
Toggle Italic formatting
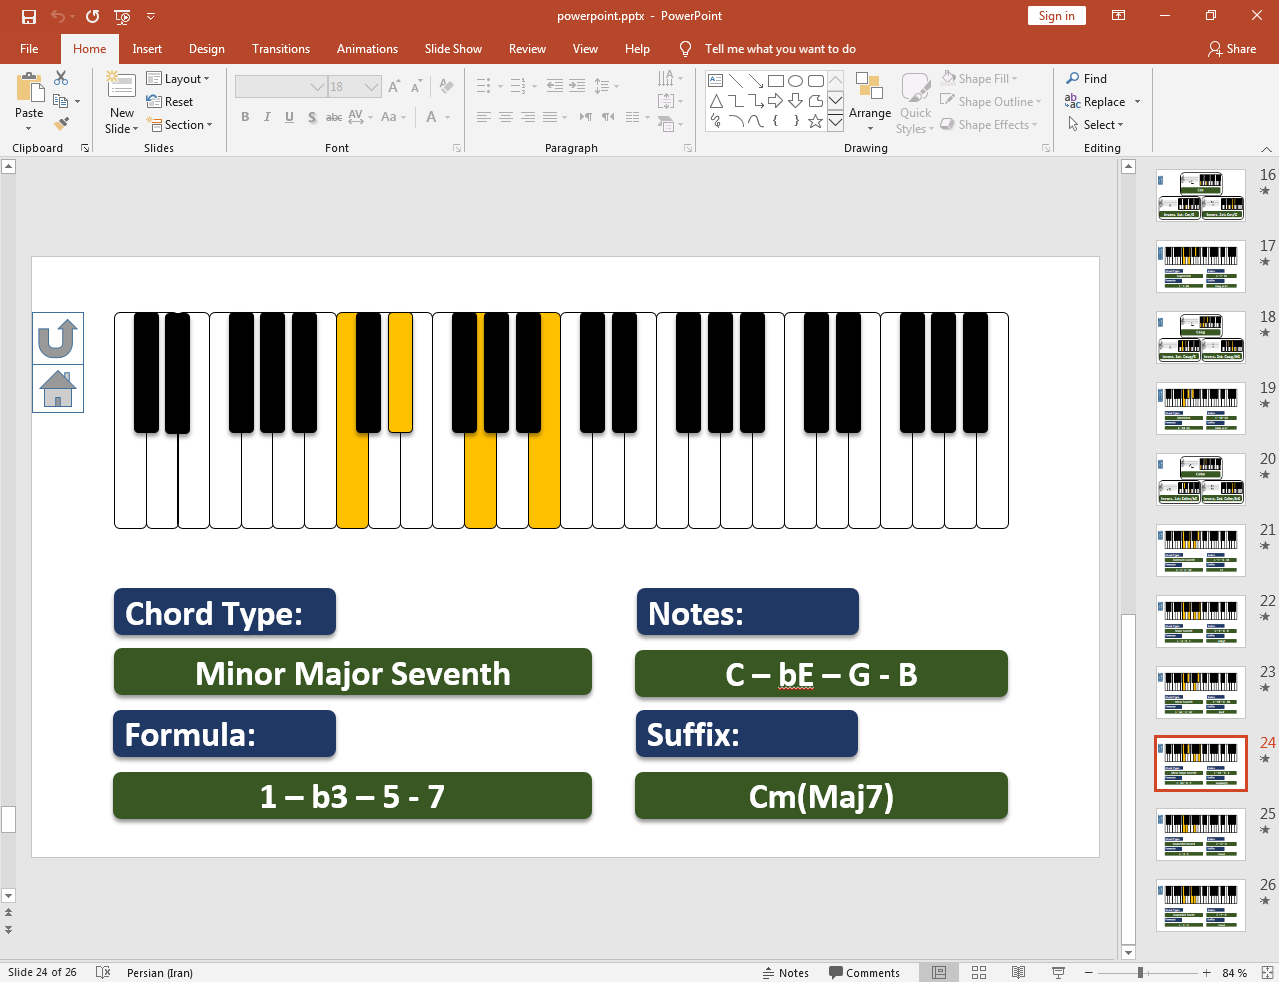tap(267, 117)
